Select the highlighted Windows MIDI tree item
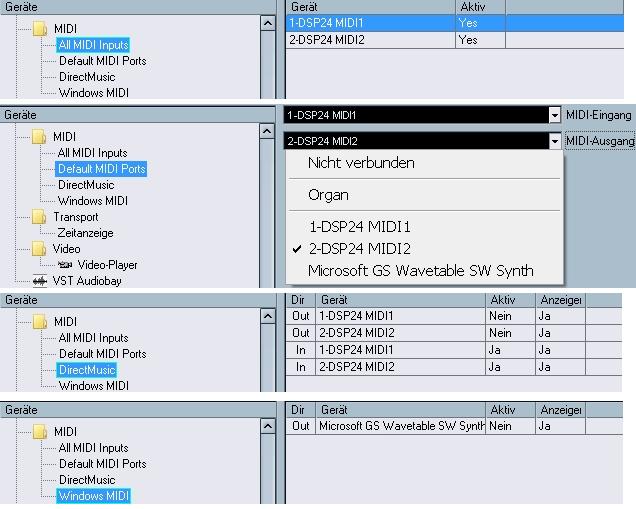 point(94,496)
